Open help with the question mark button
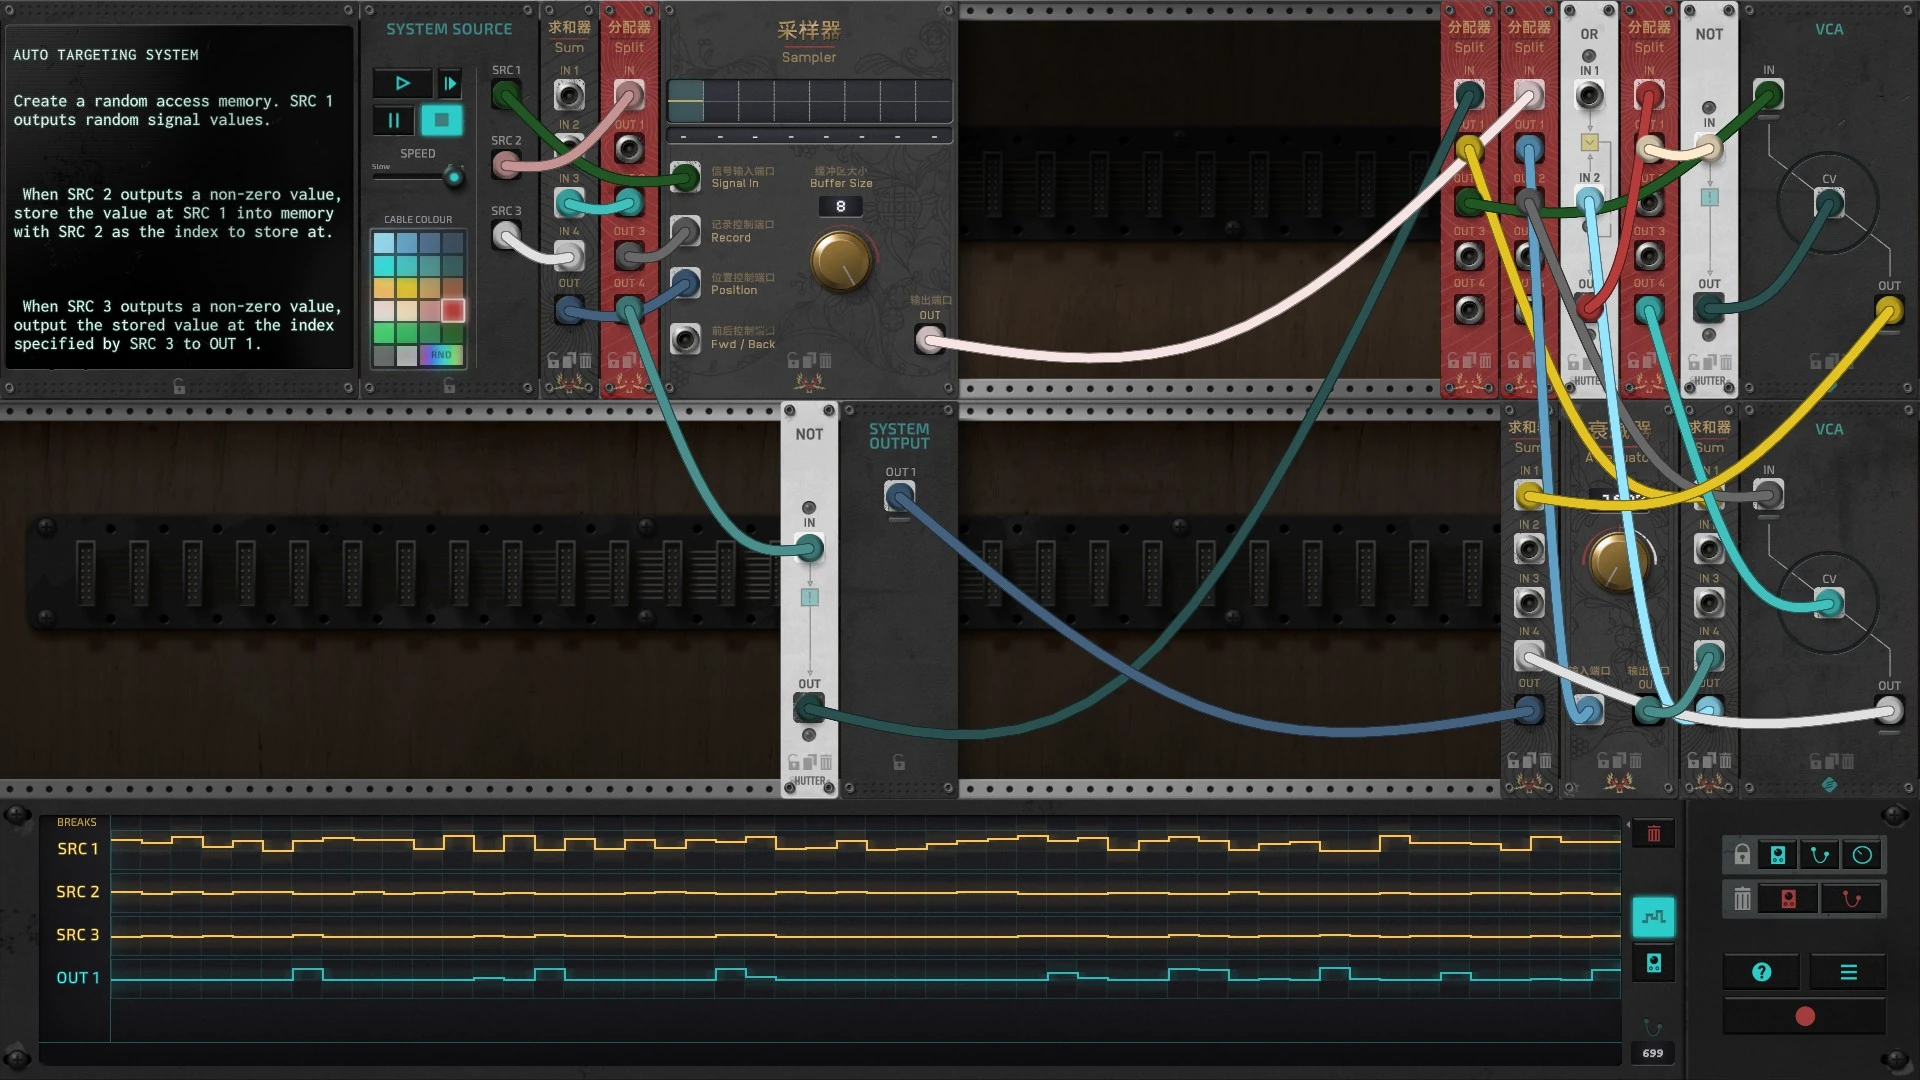The width and height of the screenshot is (1920, 1080). (1762, 972)
